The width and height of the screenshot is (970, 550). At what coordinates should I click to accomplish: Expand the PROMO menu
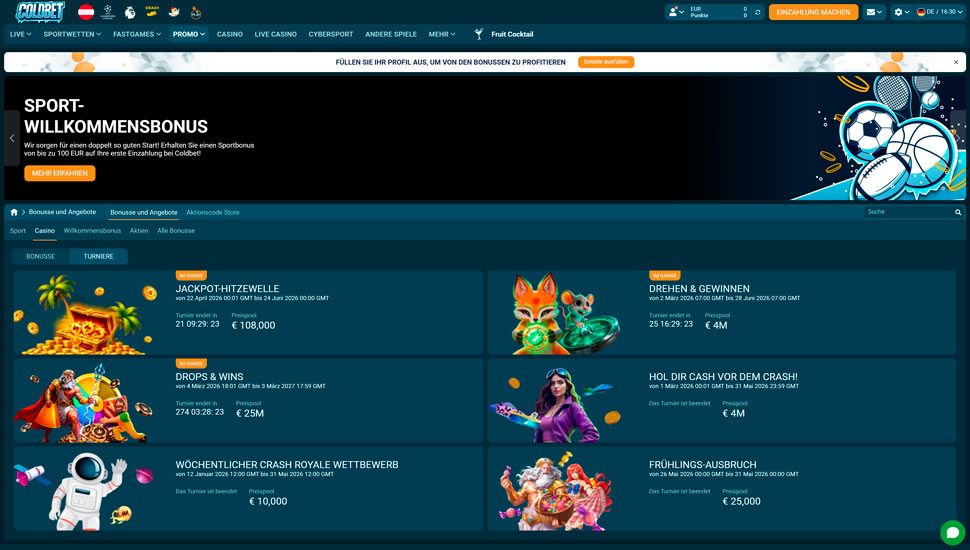tap(189, 34)
